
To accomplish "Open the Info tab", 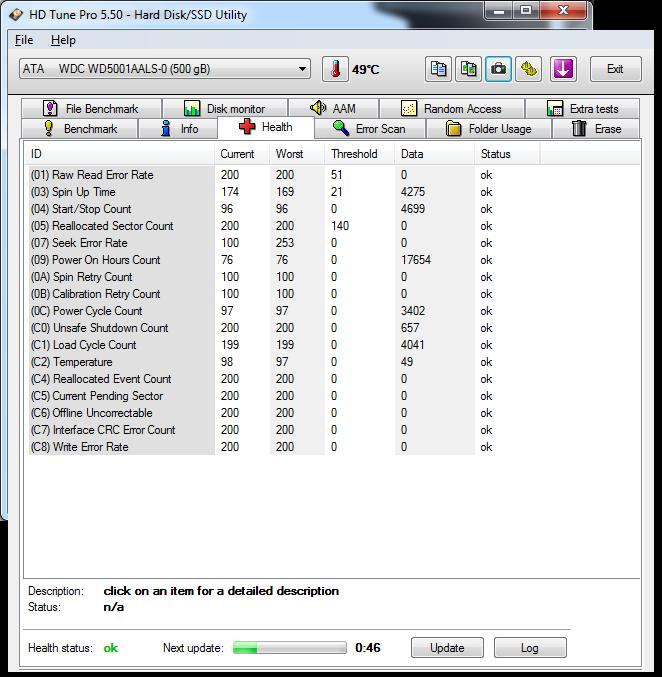I will (178, 129).
